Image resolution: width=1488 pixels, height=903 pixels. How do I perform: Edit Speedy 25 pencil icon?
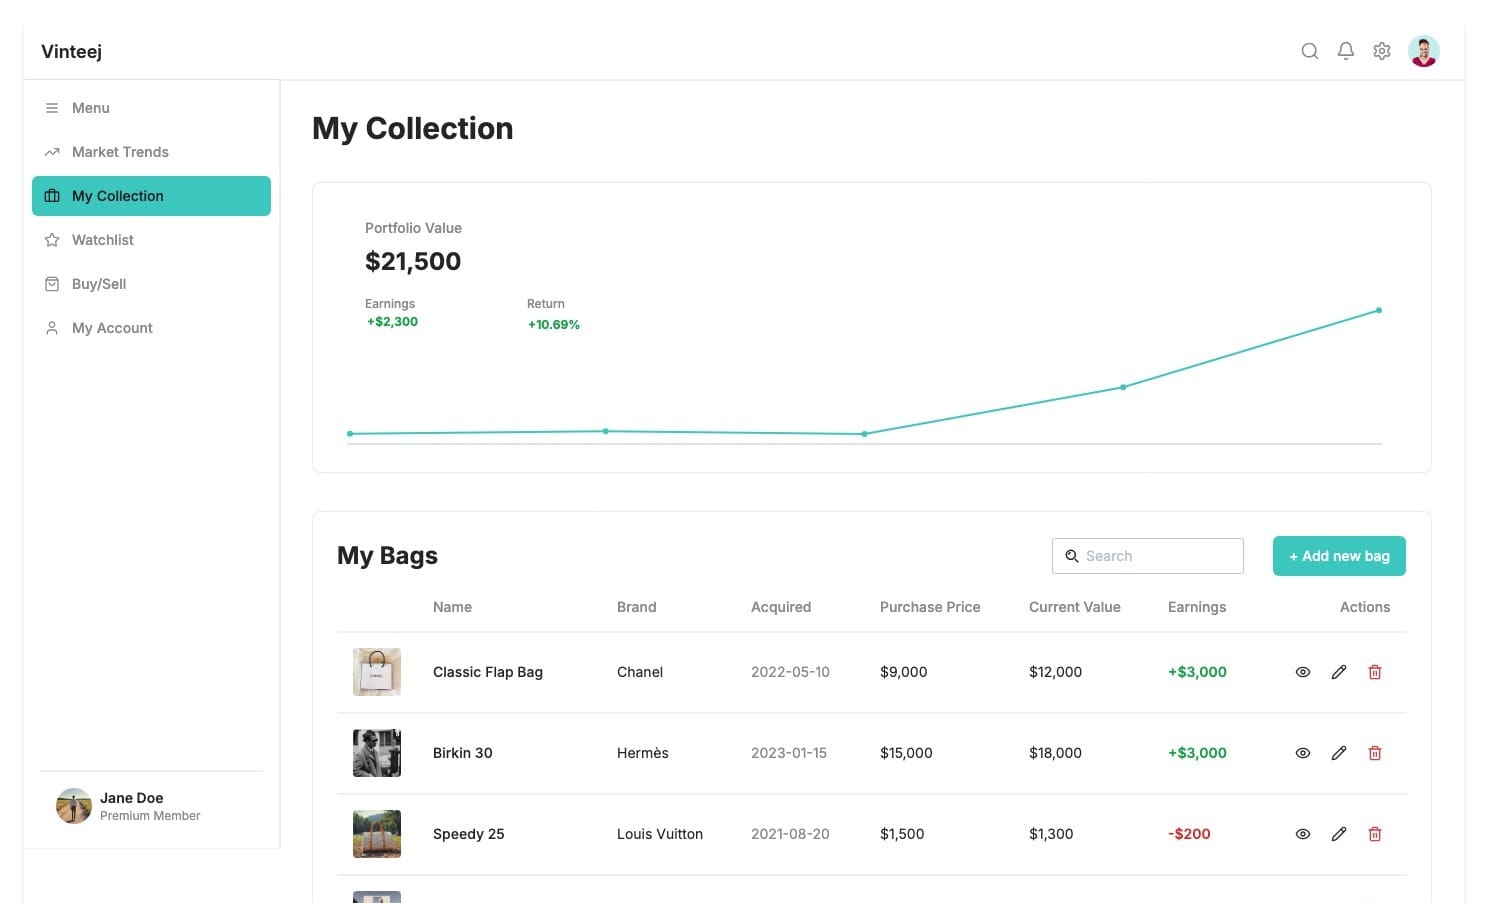coord(1339,834)
